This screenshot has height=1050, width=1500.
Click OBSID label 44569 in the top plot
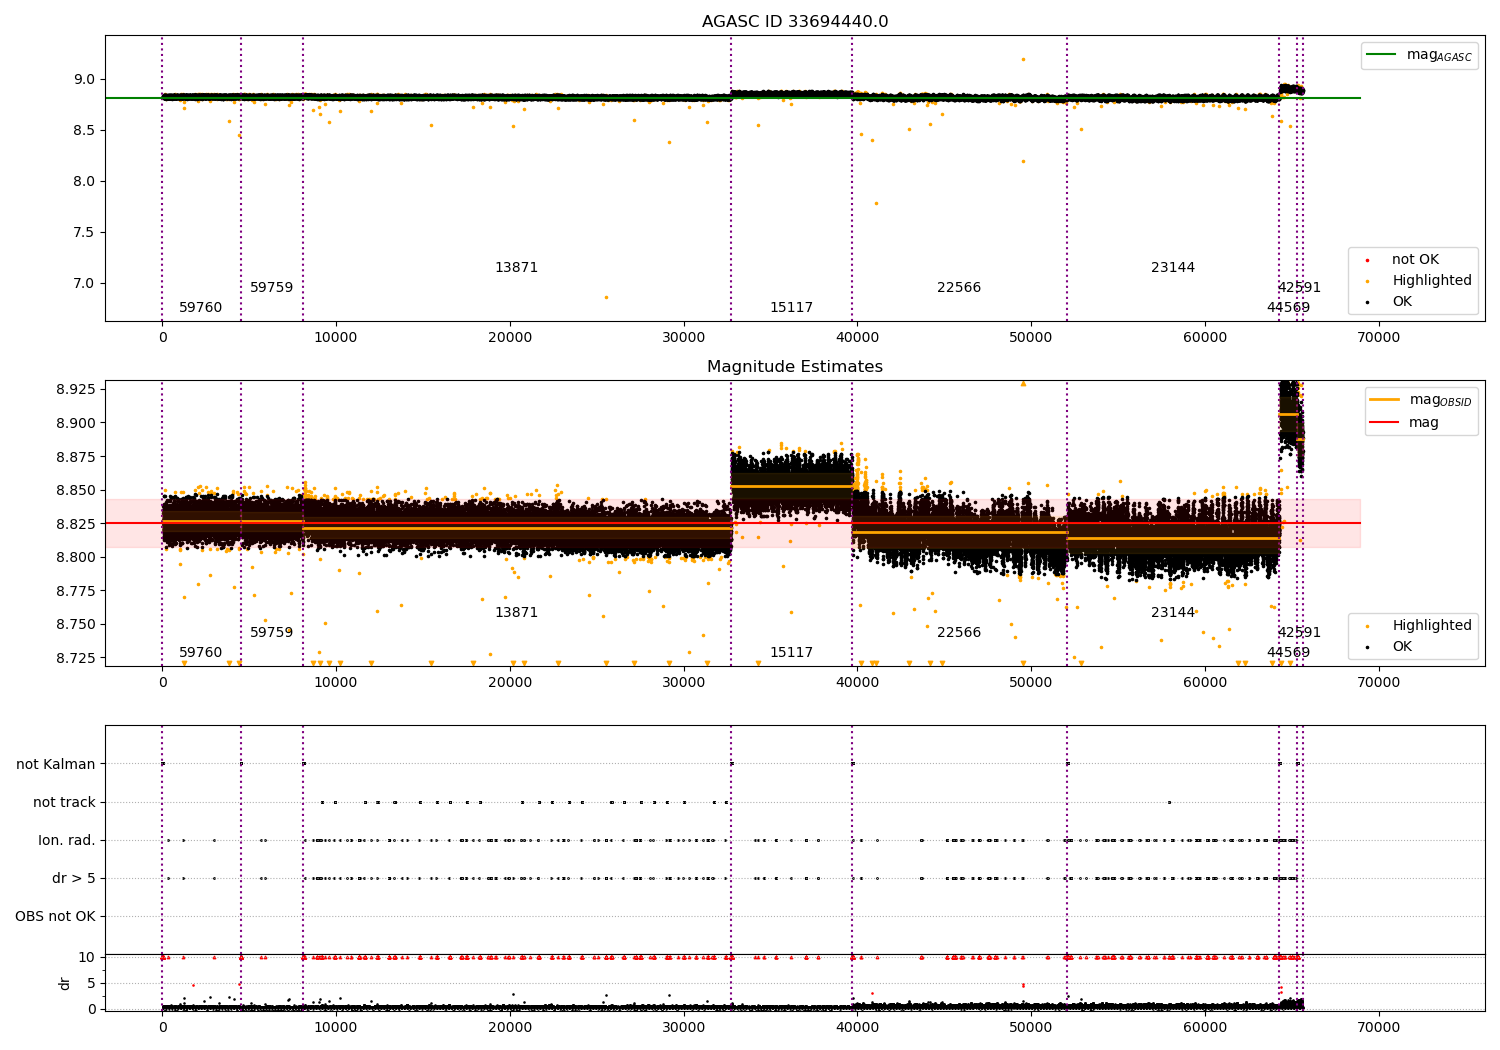pos(1288,308)
